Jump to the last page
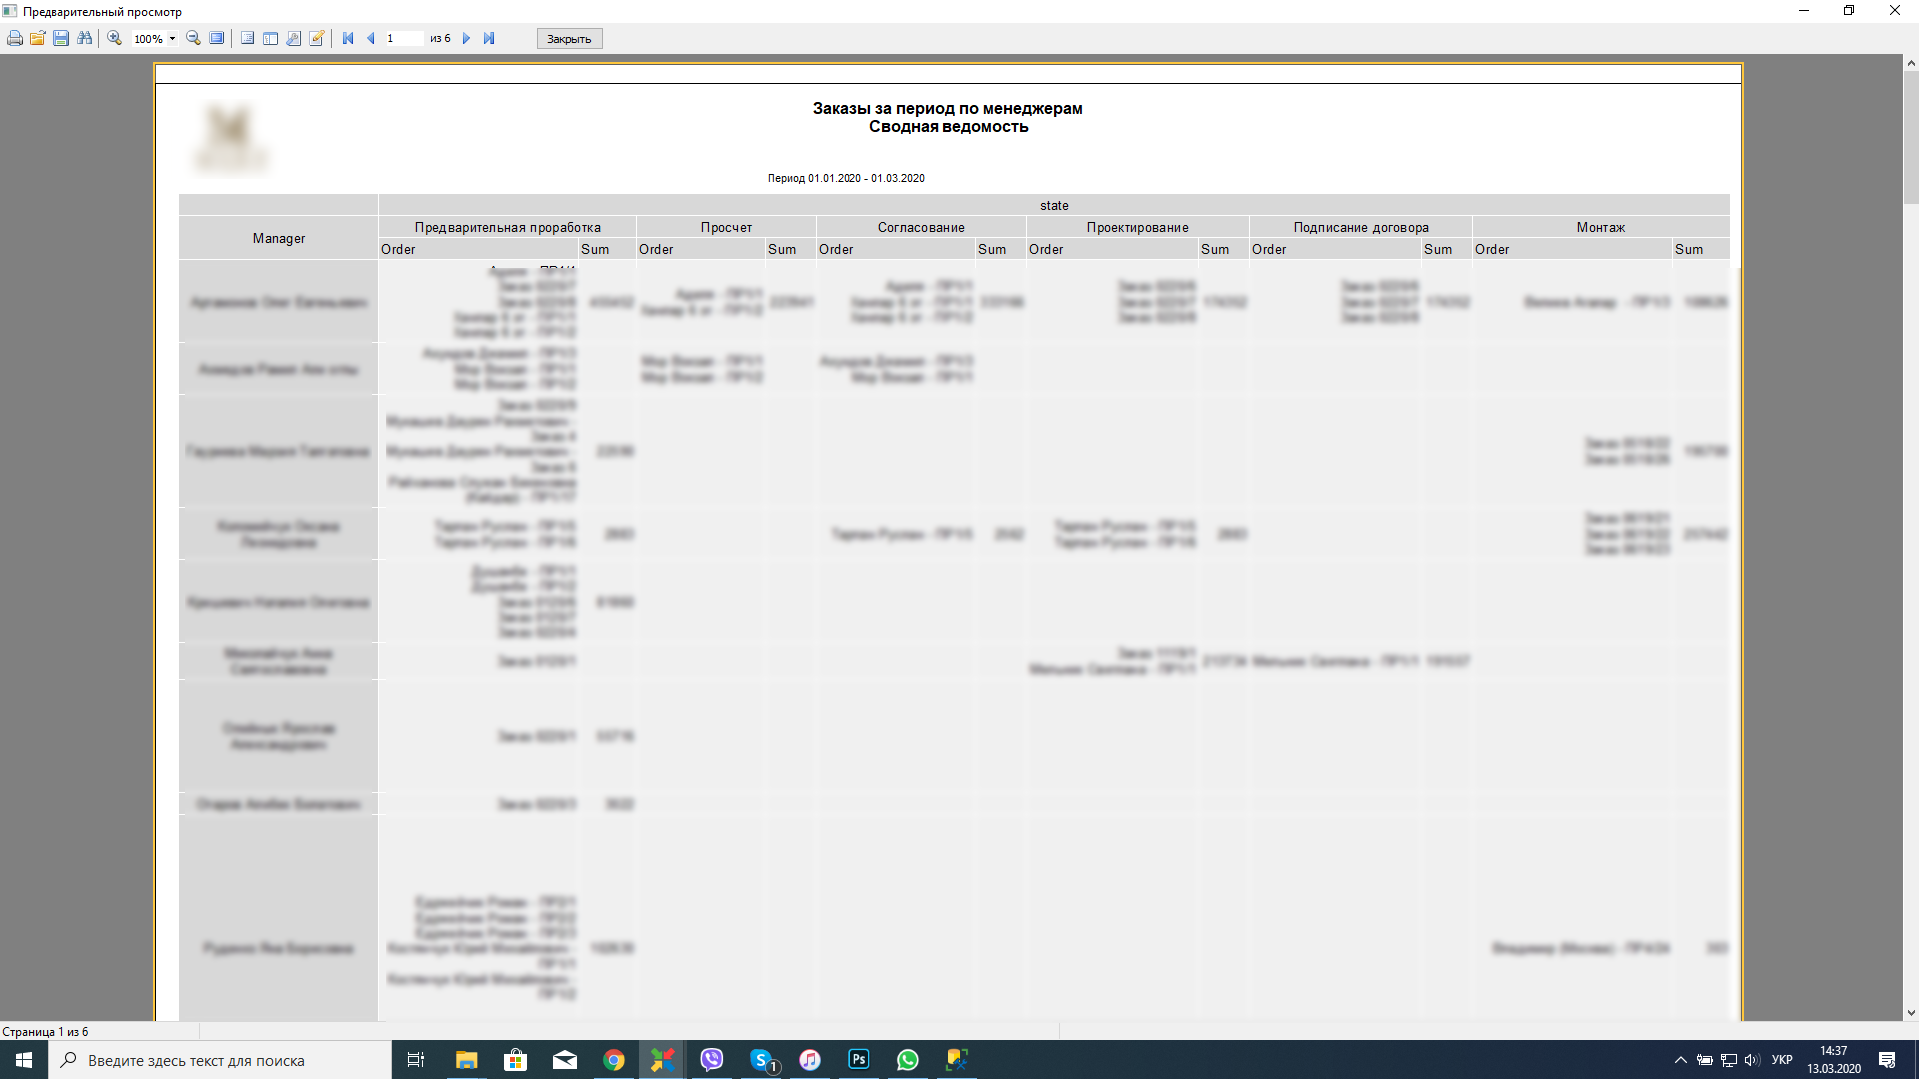Viewport: 1919px width, 1079px height. (x=489, y=38)
